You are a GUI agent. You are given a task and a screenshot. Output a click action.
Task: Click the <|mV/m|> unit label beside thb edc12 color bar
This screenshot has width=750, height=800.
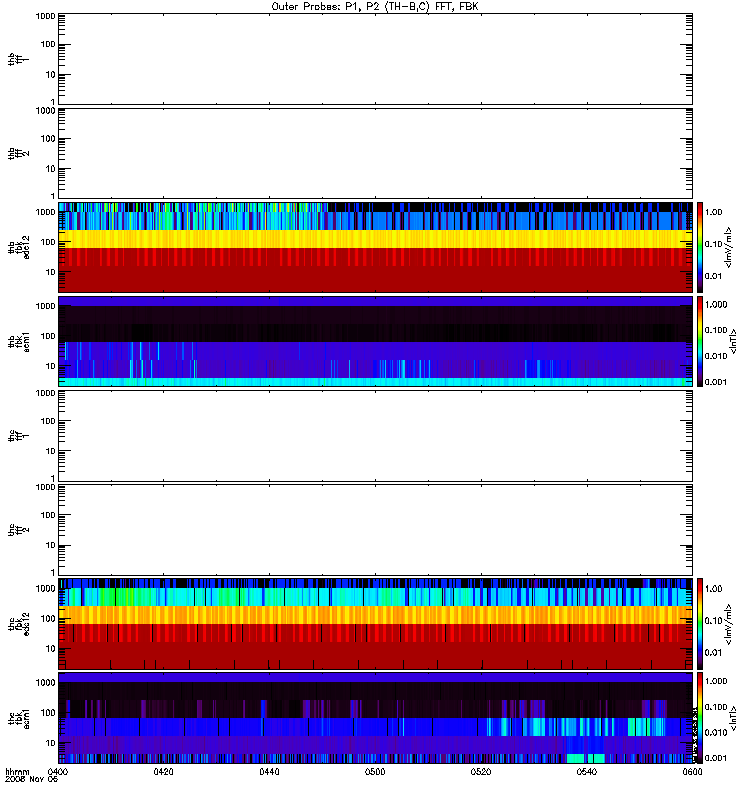pyautogui.click(x=729, y=247)
